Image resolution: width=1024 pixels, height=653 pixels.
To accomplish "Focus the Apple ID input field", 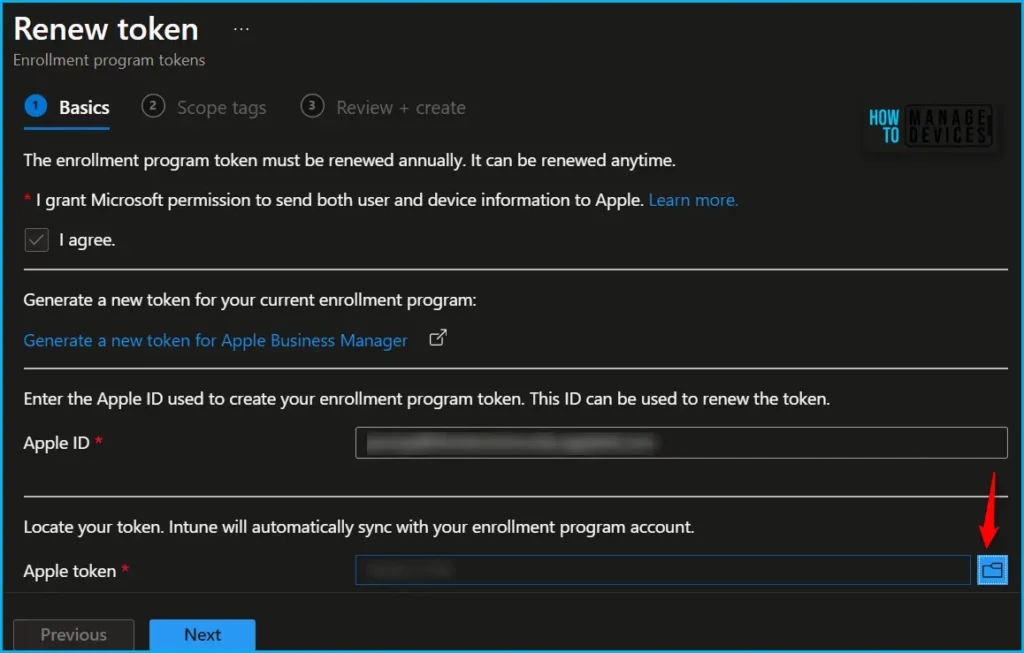I will point(681,443).
